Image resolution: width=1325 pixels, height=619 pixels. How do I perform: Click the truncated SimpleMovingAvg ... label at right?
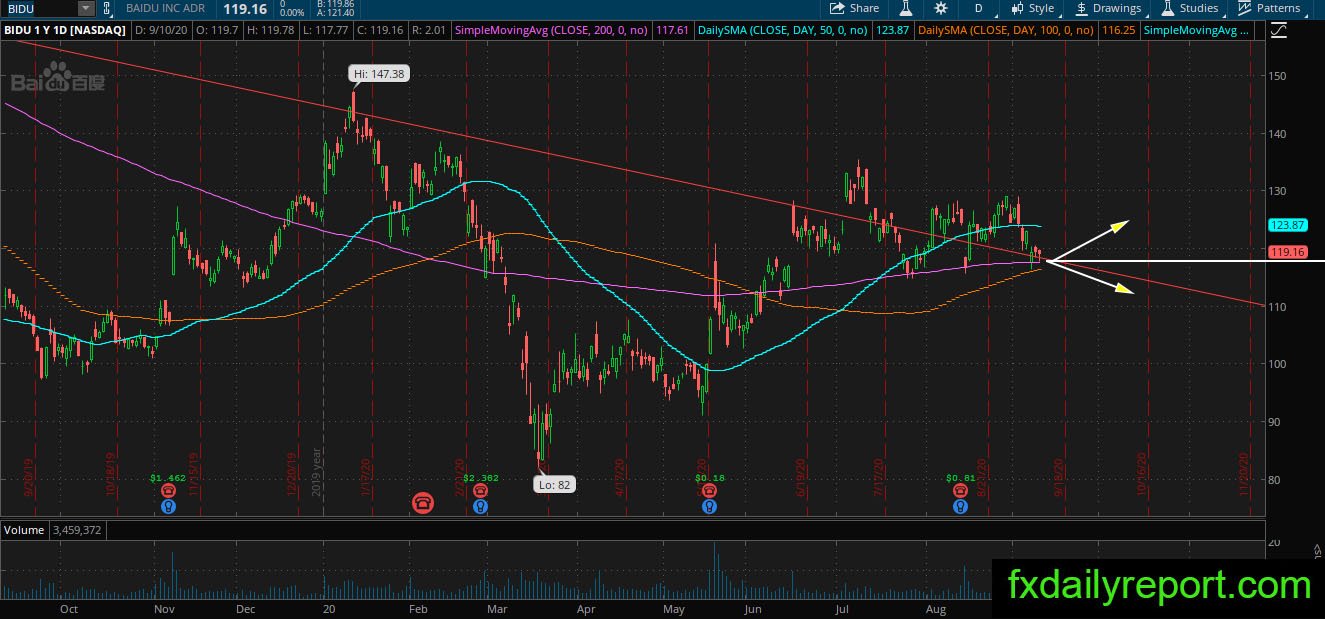pyautogui.click(x=1196, y=31)
